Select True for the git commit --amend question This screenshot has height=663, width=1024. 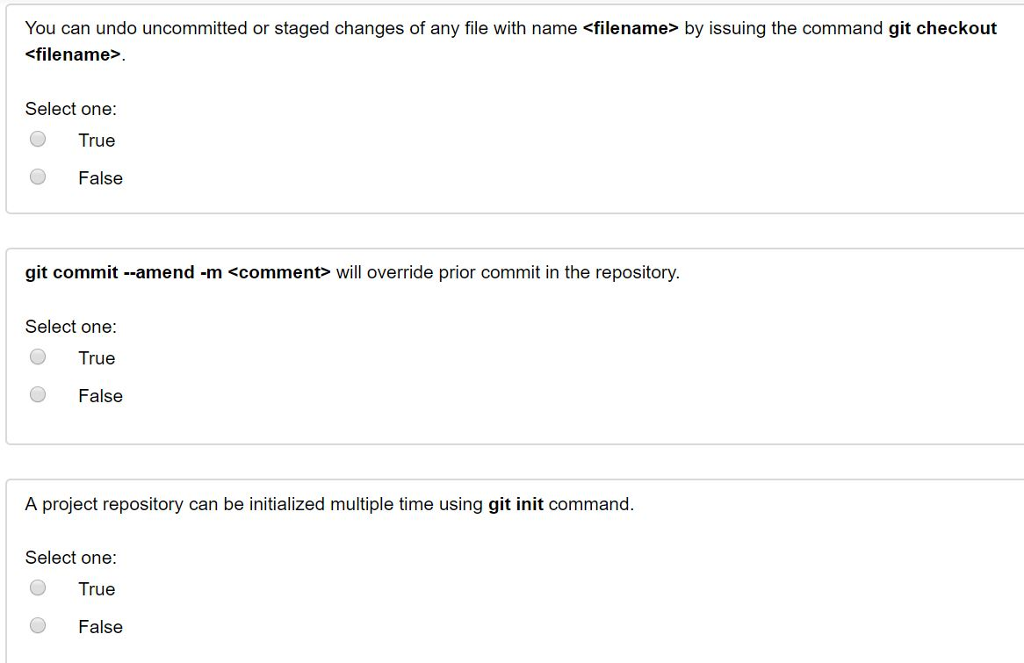[37, 356]
